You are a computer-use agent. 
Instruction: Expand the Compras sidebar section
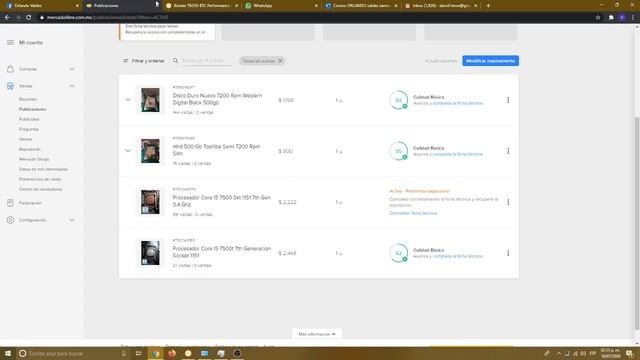coord(72,69)
